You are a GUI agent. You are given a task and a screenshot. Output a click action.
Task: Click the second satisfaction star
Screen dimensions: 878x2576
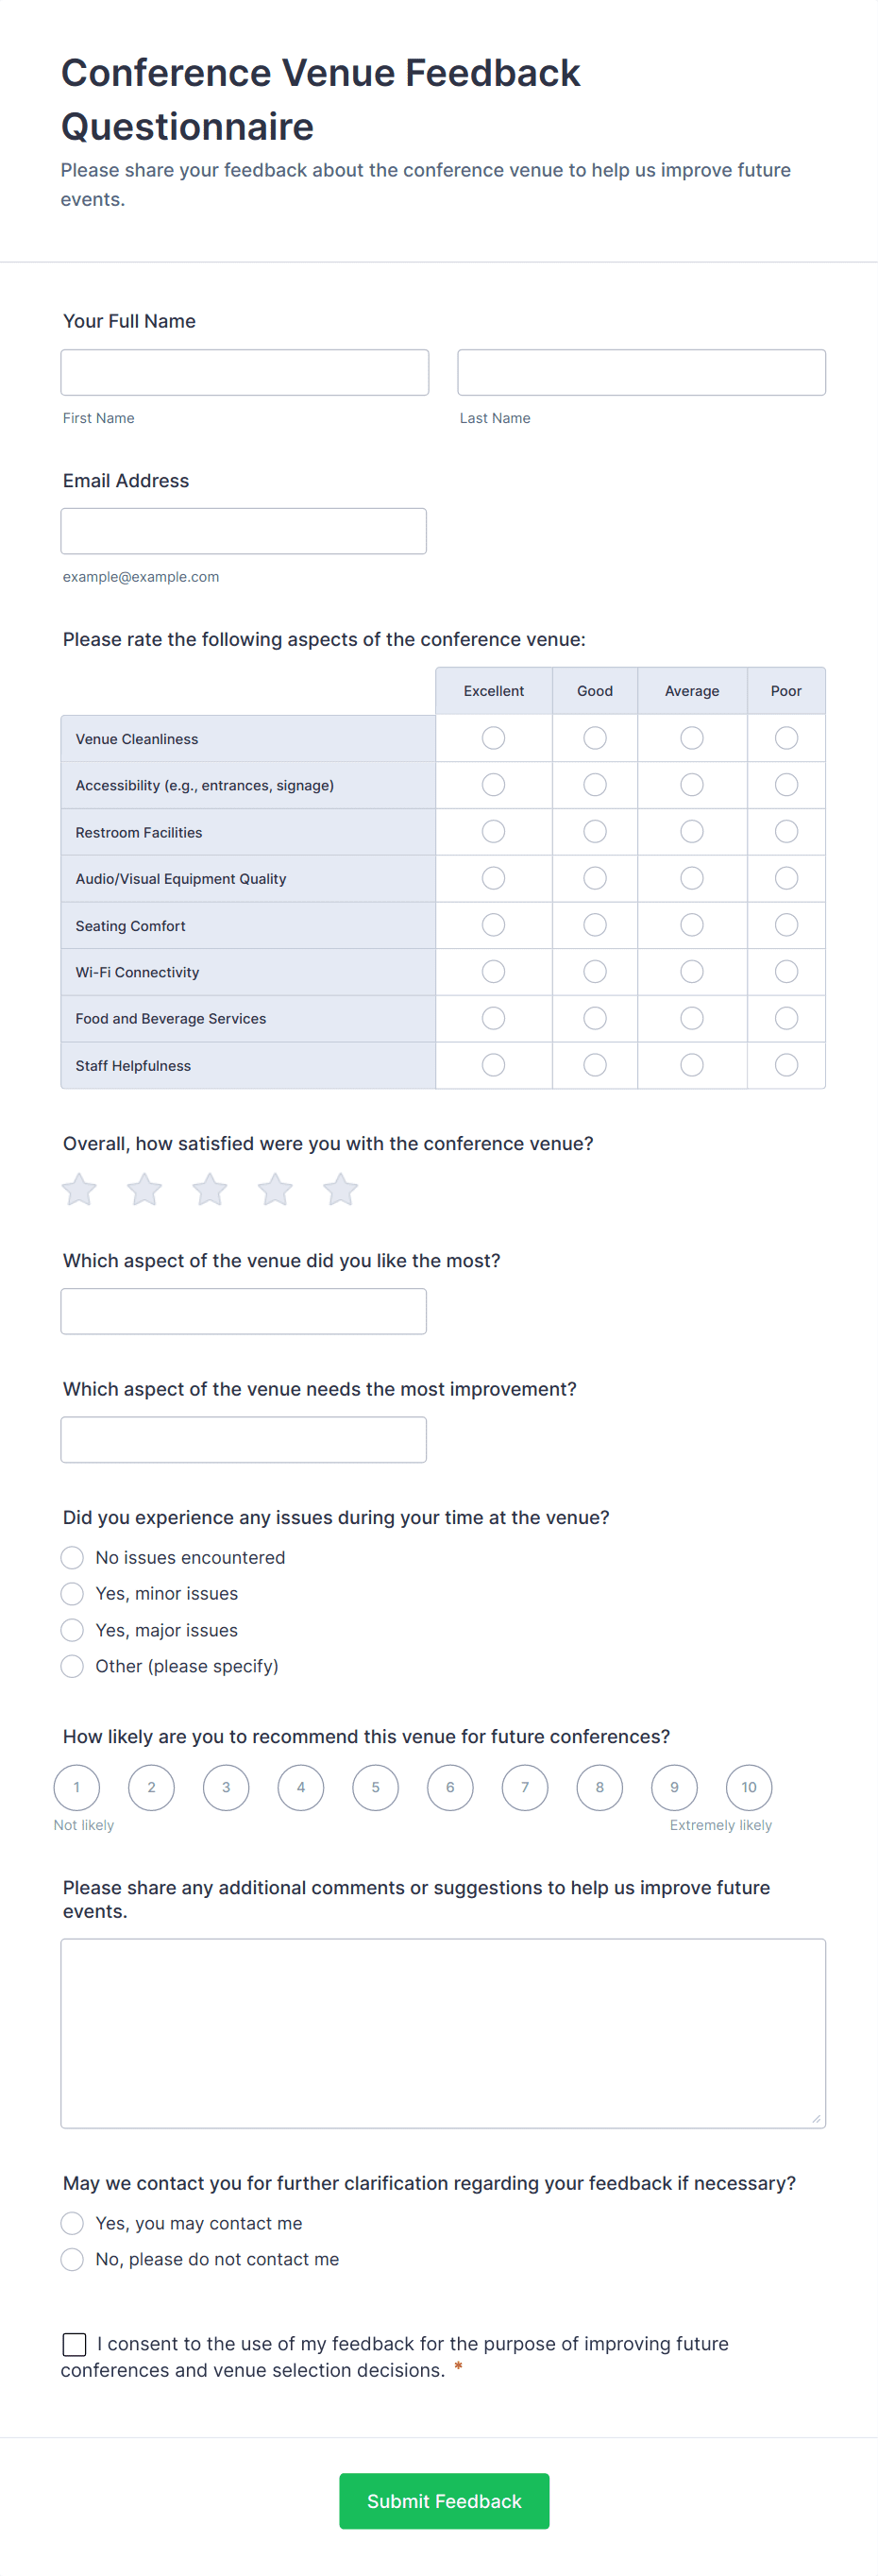tap(144, 1190)
